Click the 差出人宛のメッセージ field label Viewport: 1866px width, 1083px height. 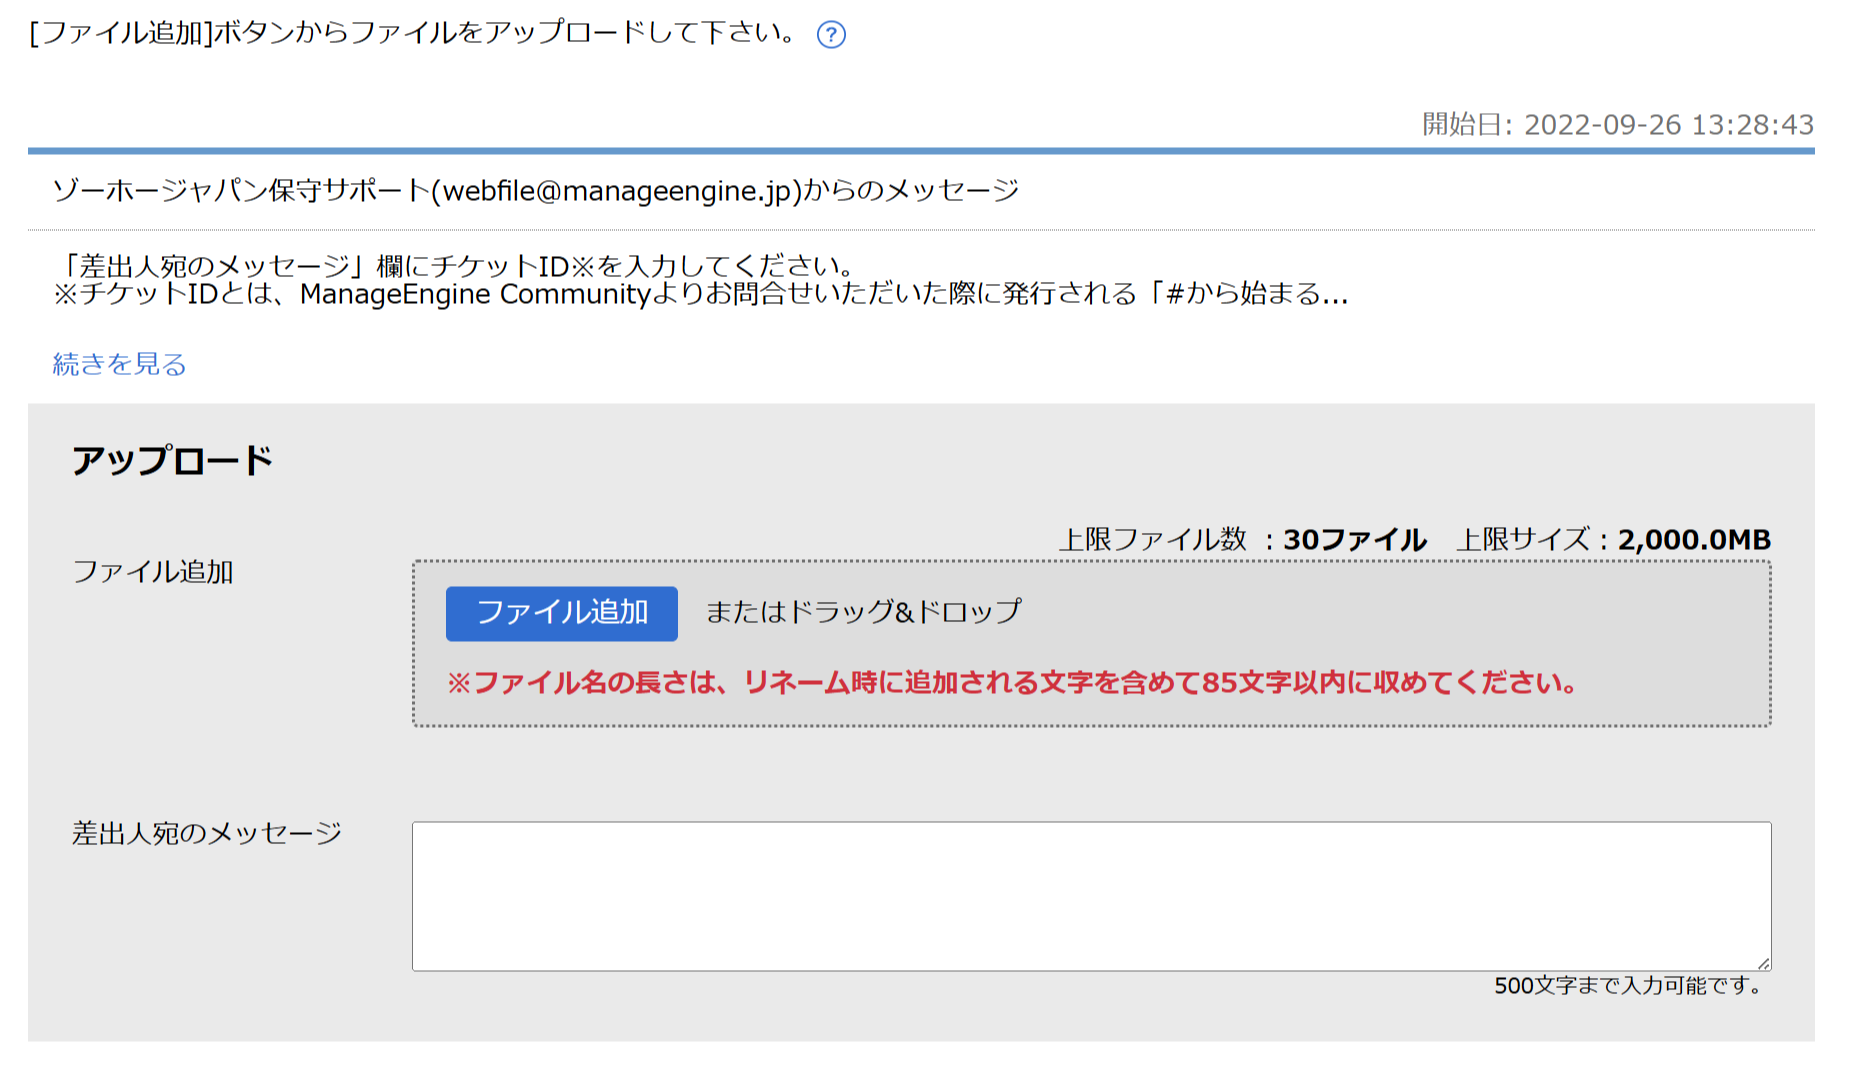pos(207,833)
